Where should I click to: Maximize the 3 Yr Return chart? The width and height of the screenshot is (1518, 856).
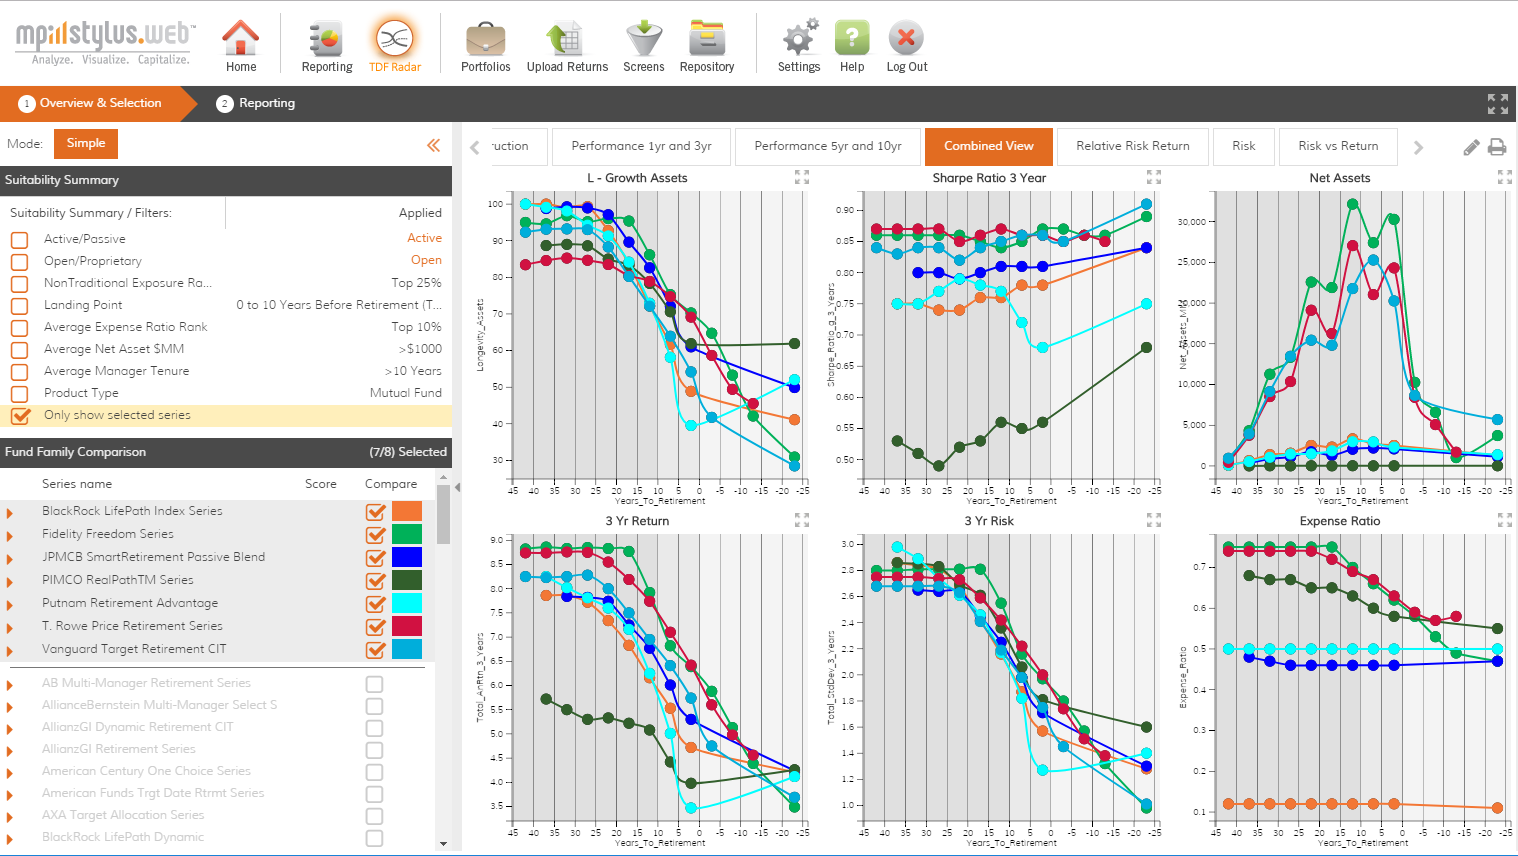pyautogui.click(x=802, y=520)
